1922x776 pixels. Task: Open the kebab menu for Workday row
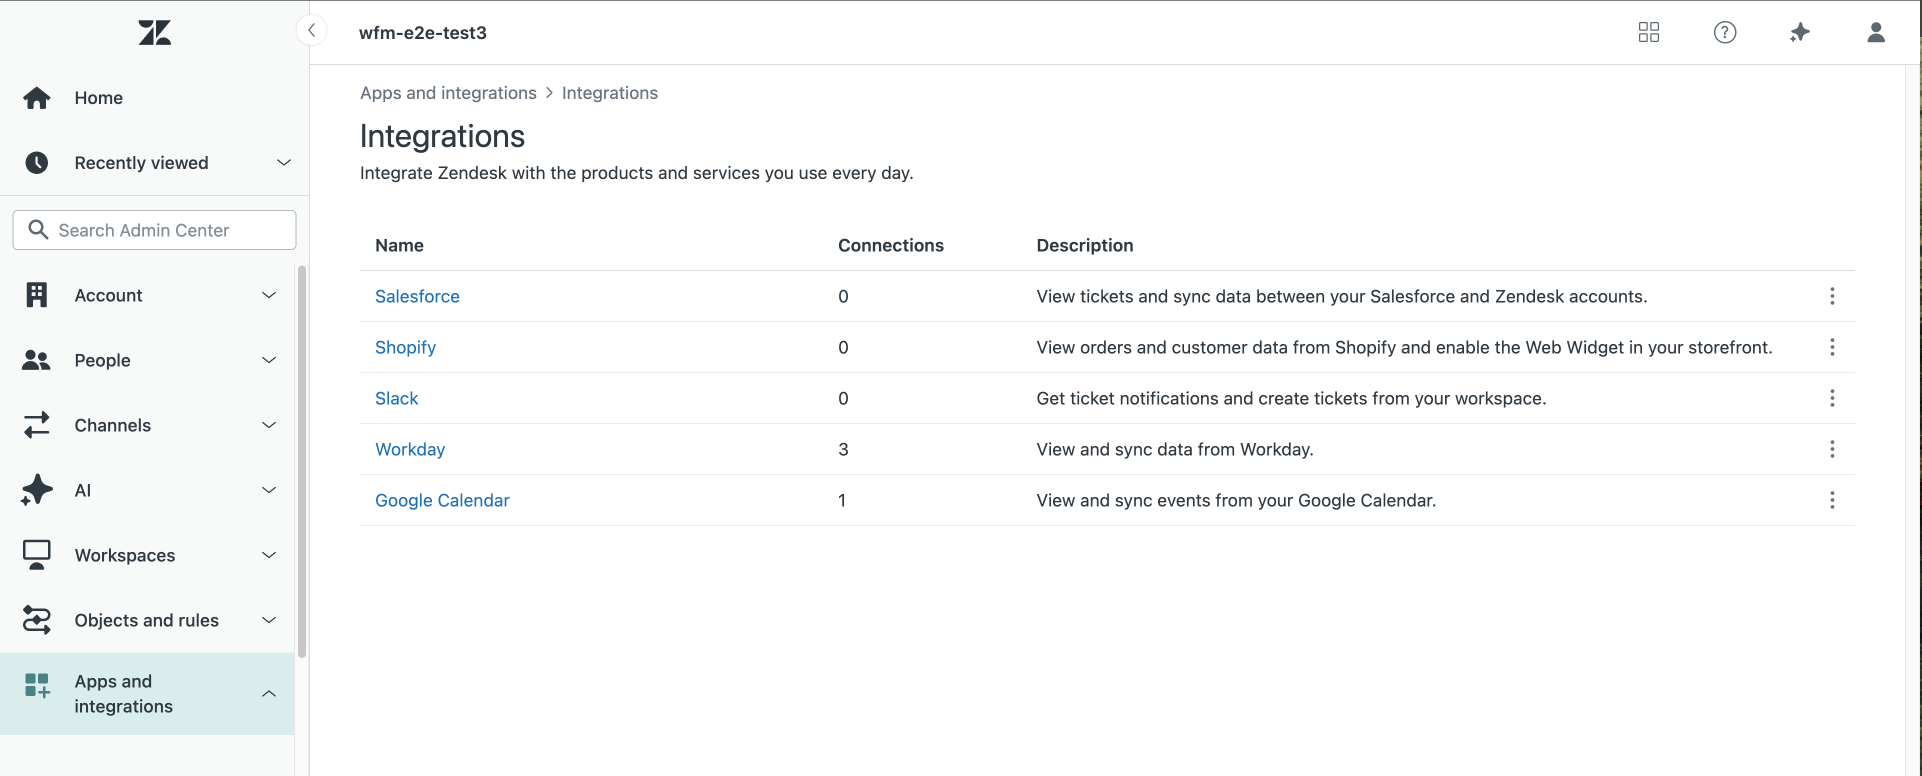1832,449
